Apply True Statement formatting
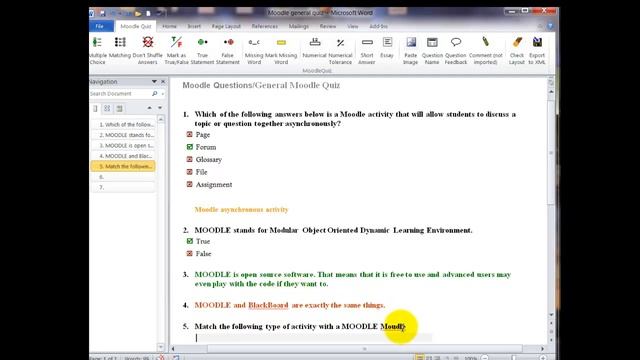Viewport: 640px width, 360px height. (202, 51)
